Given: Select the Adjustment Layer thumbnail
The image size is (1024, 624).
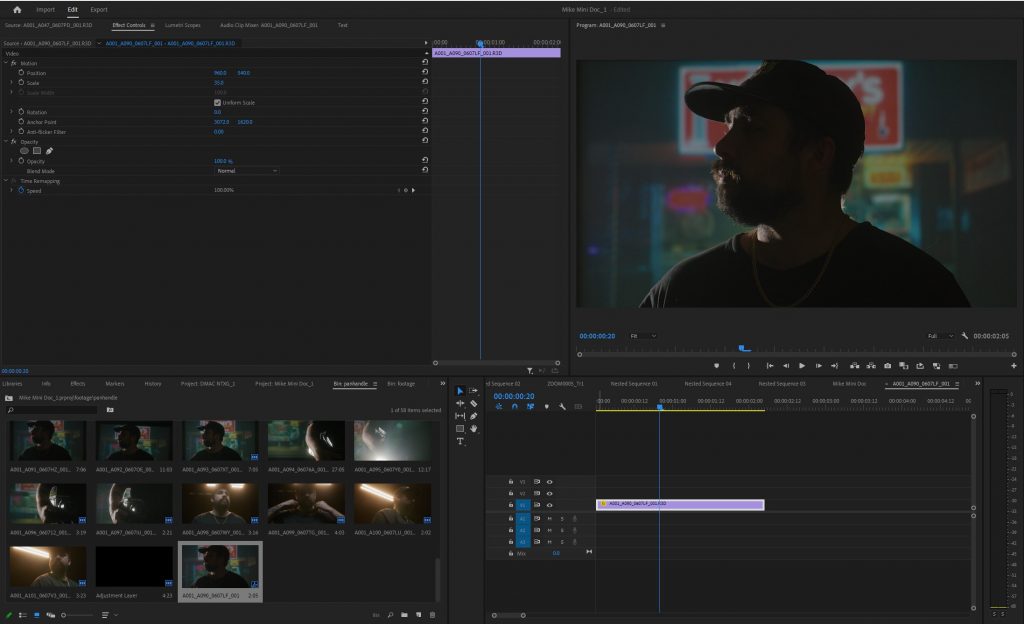Looking at the screenshot, I should 135,567.
